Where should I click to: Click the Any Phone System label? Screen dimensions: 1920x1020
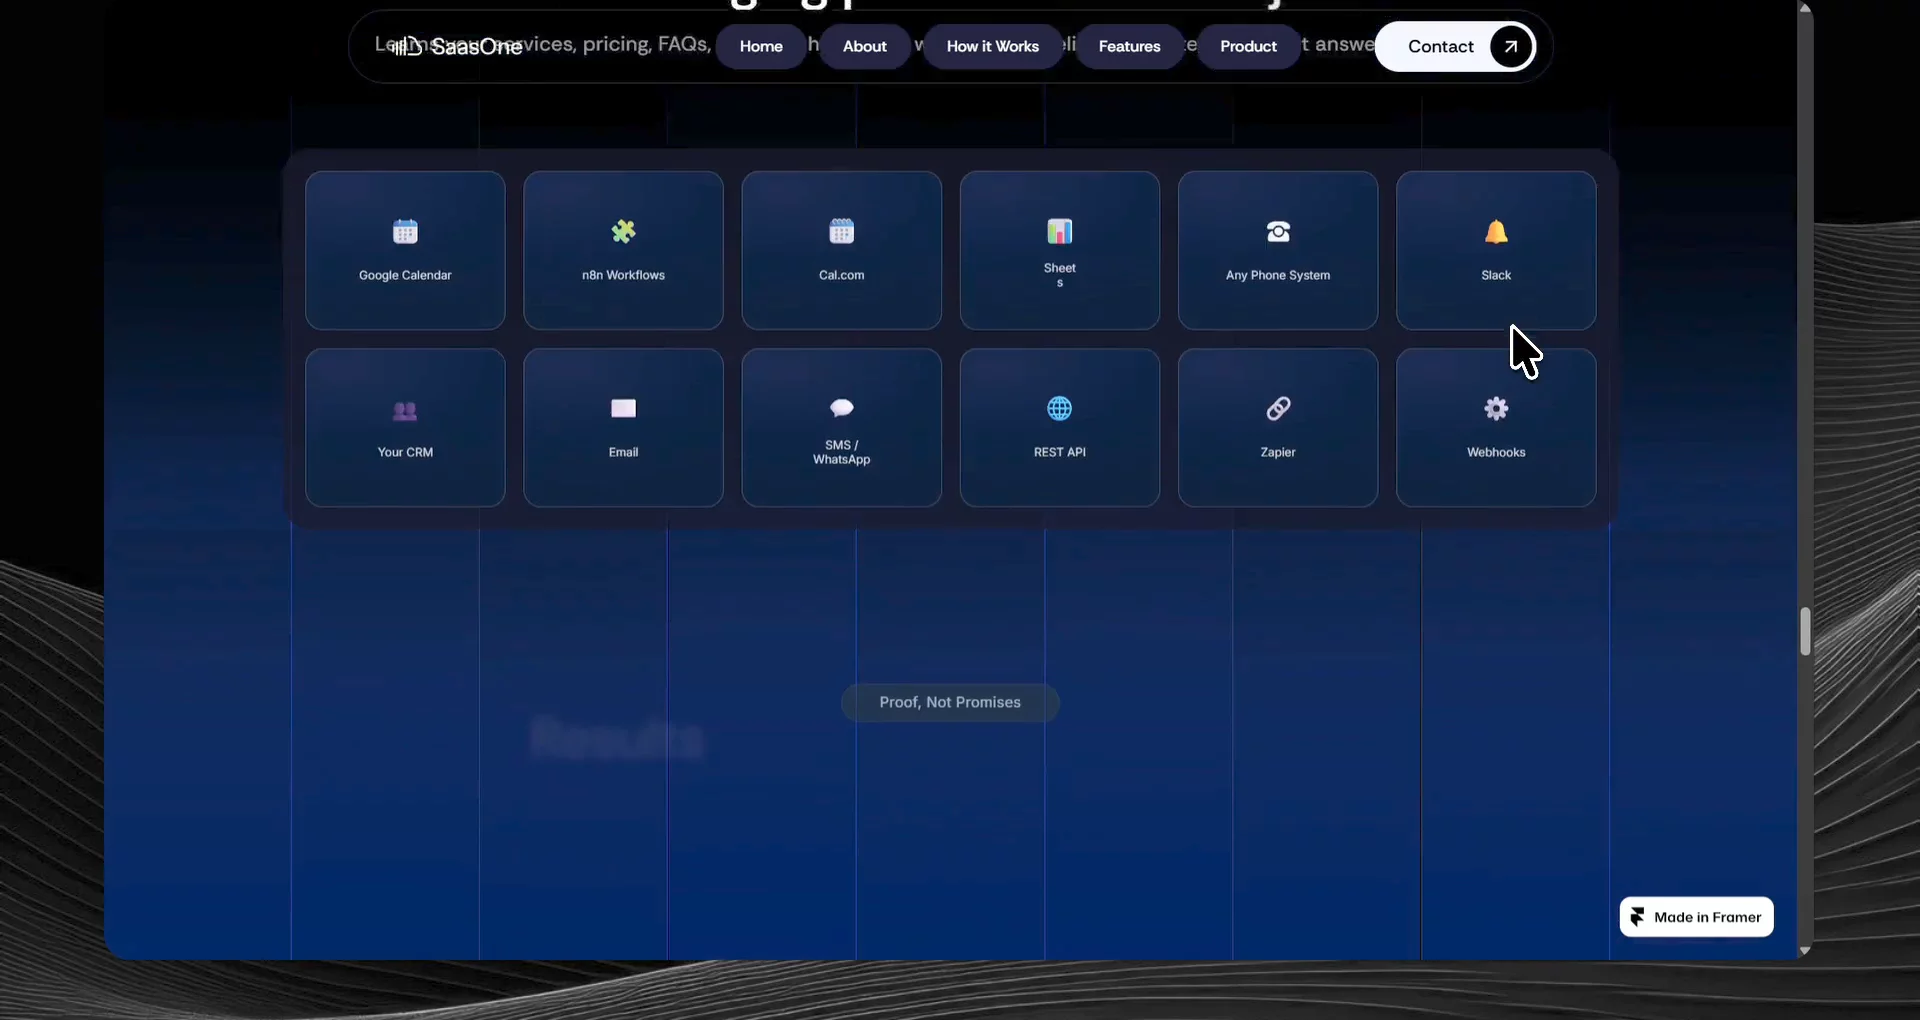tap(1278, 275)
